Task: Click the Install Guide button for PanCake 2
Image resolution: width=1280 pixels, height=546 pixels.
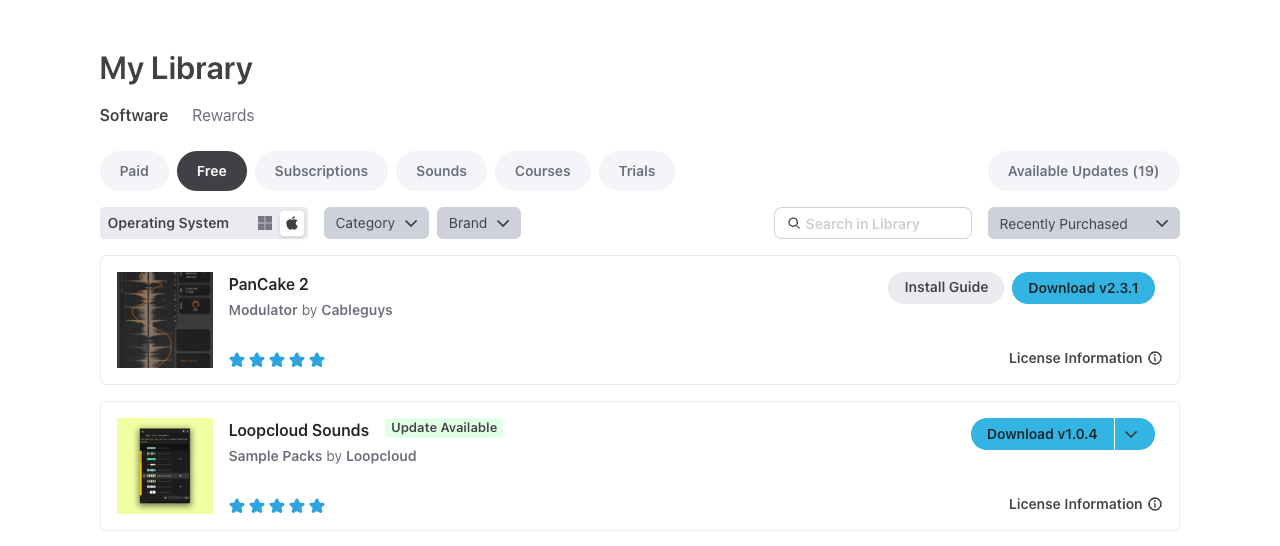Action: point(945,288)
